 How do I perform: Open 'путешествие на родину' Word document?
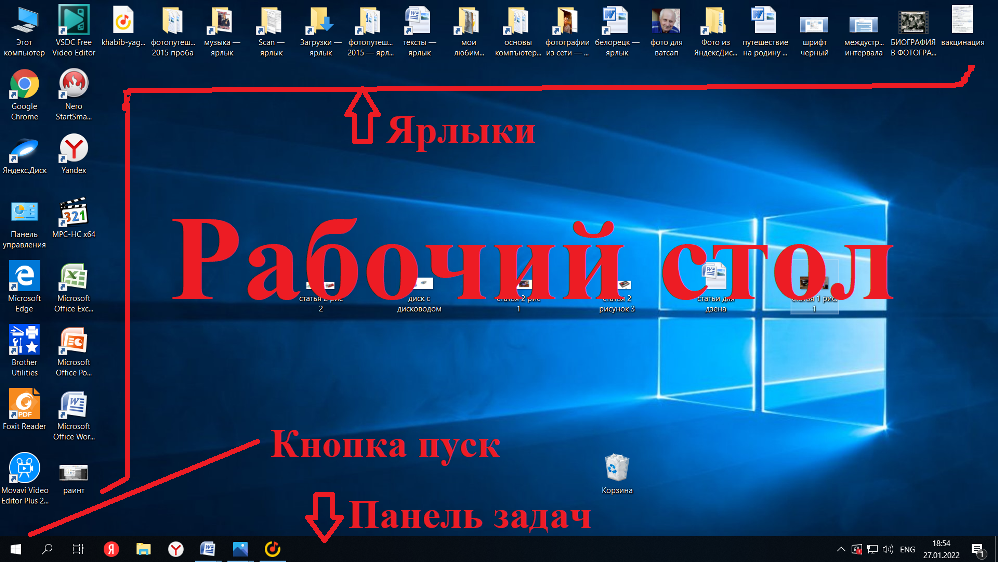pos(764,30)
